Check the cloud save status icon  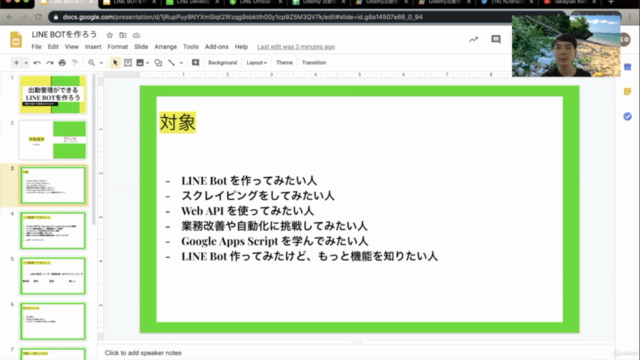pyautogui.click(x=136, y=35)
